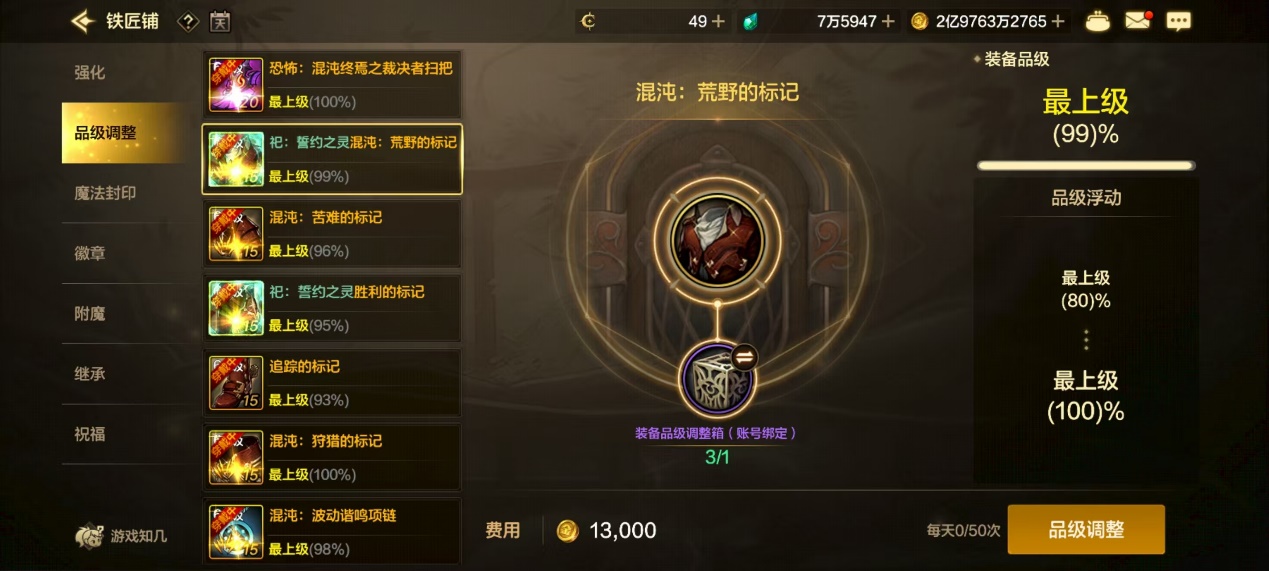Select 恐怖：混沌终焉之裁决者扫把 weapon thumbnail
The image size is (1269, 571).
point(236,85)
